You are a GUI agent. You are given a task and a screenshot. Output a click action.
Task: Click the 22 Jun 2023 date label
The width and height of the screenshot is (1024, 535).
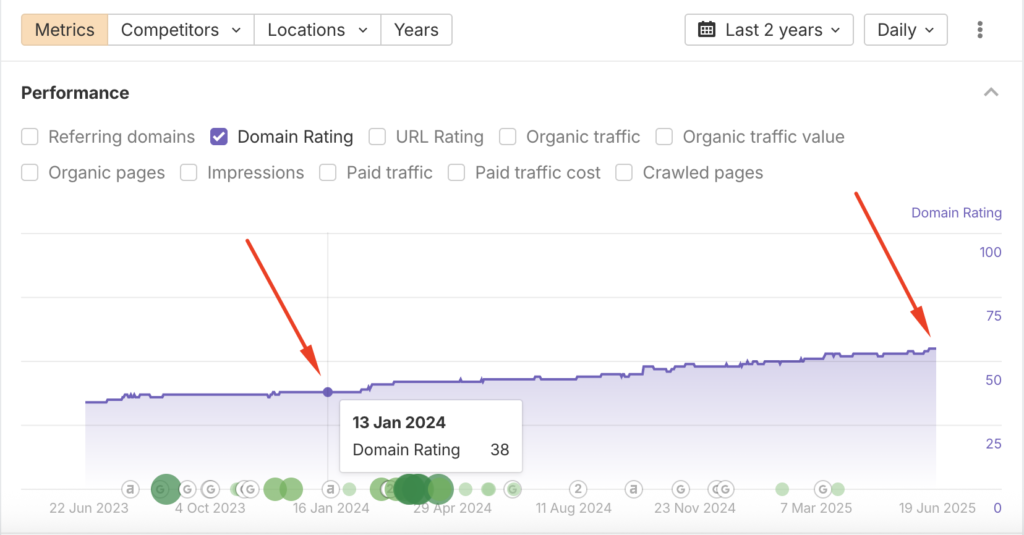(89, 508)
